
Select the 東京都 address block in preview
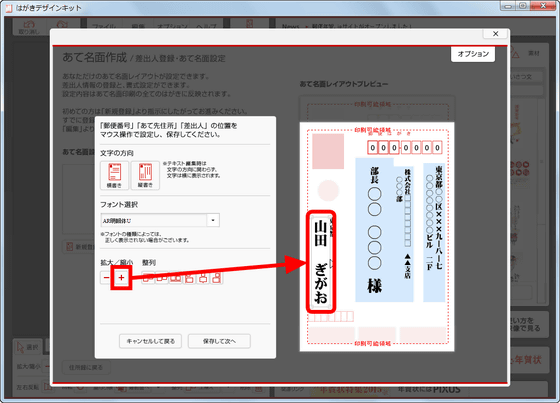[x=434, y=232]
